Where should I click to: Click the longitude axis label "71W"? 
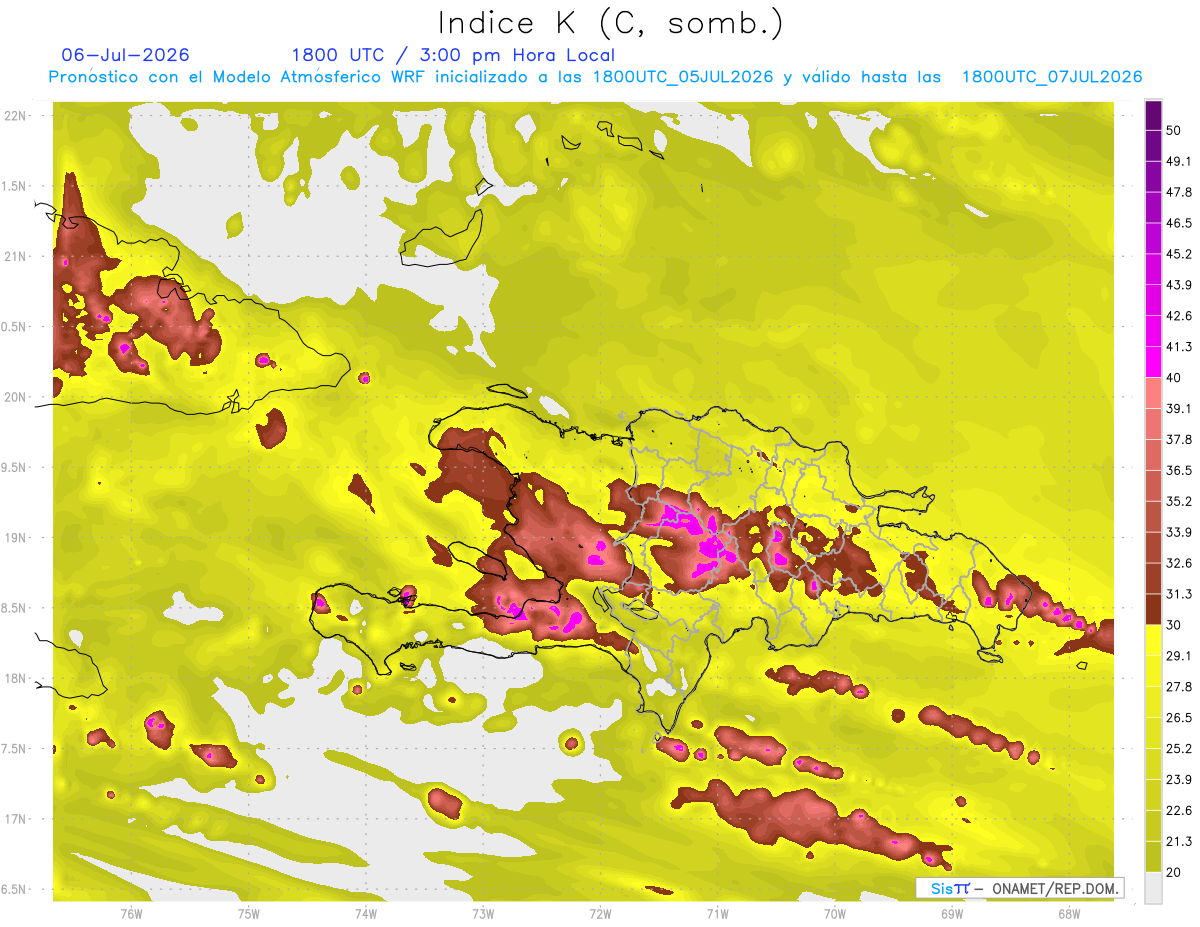coord(717,913)
